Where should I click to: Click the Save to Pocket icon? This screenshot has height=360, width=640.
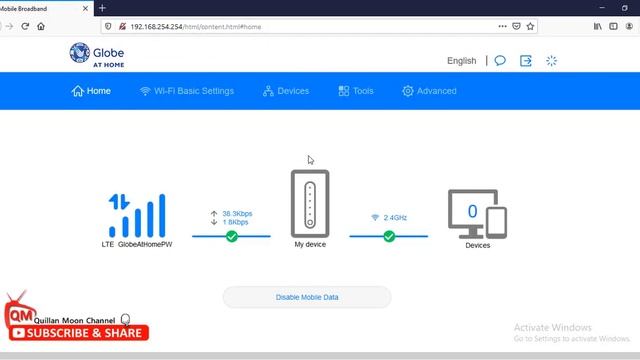[x=516, y=27]
